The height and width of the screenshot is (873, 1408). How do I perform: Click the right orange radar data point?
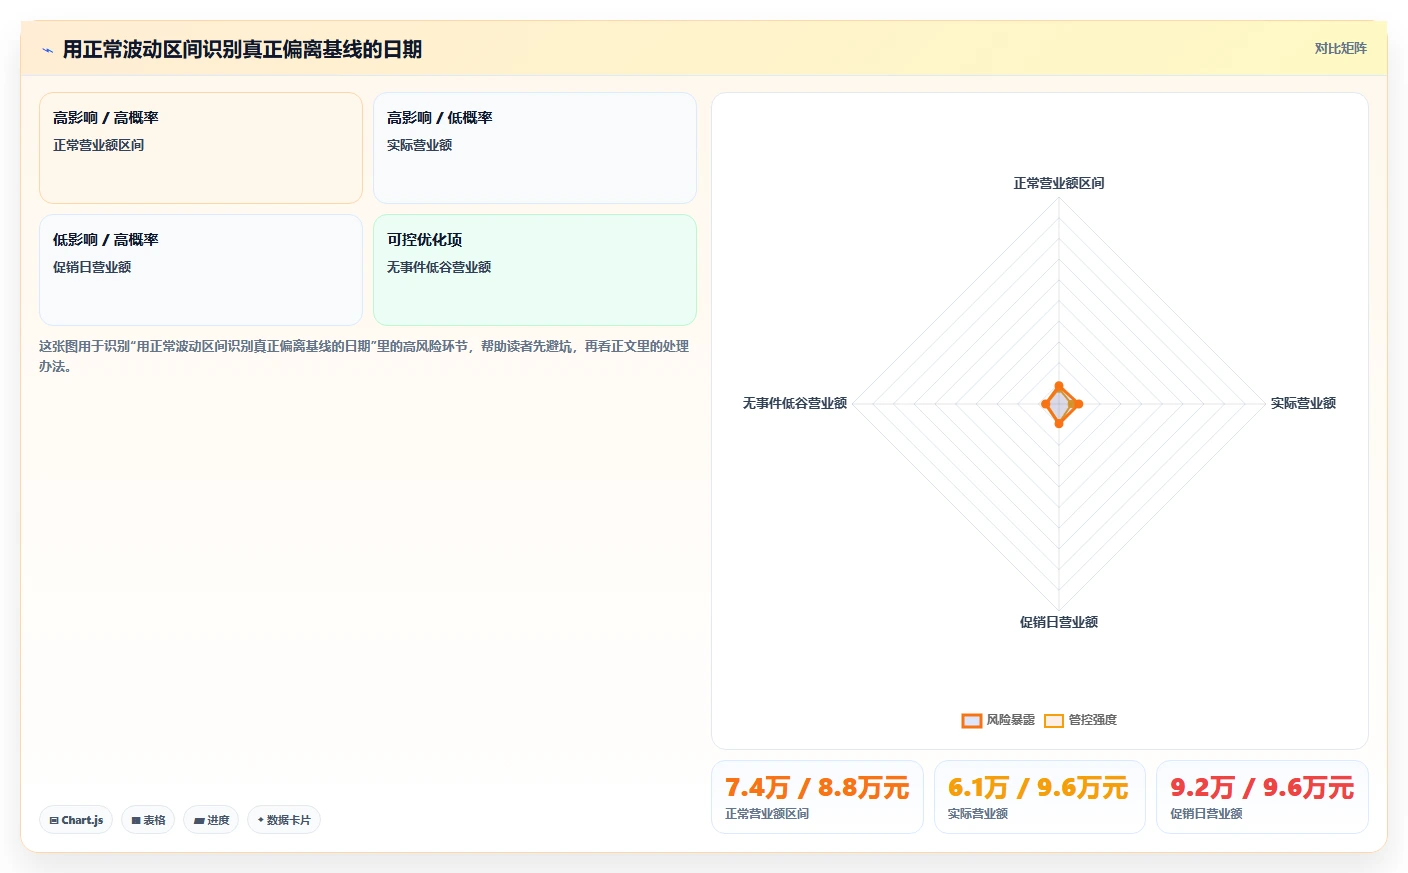(x=1078, y=404)
